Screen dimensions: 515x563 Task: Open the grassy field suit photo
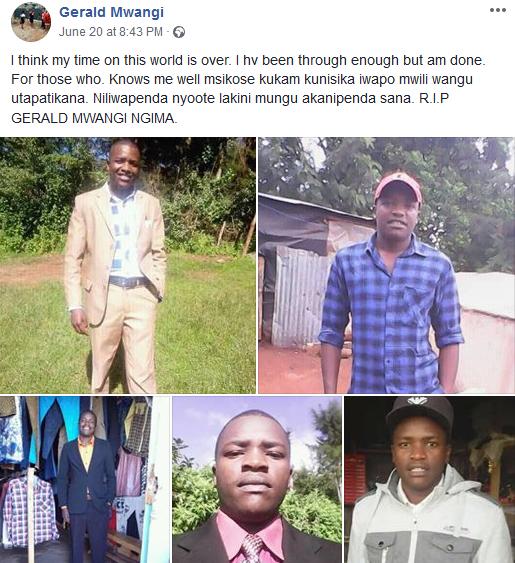(128, 265)
